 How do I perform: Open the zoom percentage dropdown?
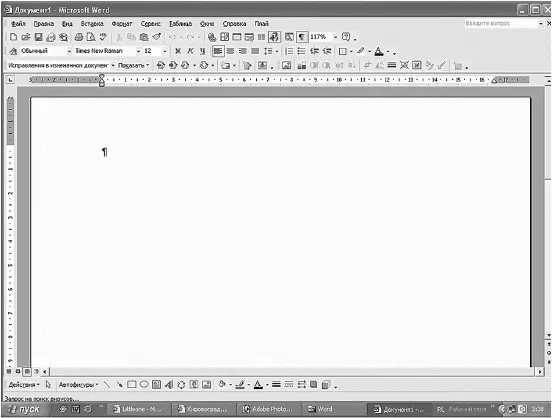click(x=335, y=37)
